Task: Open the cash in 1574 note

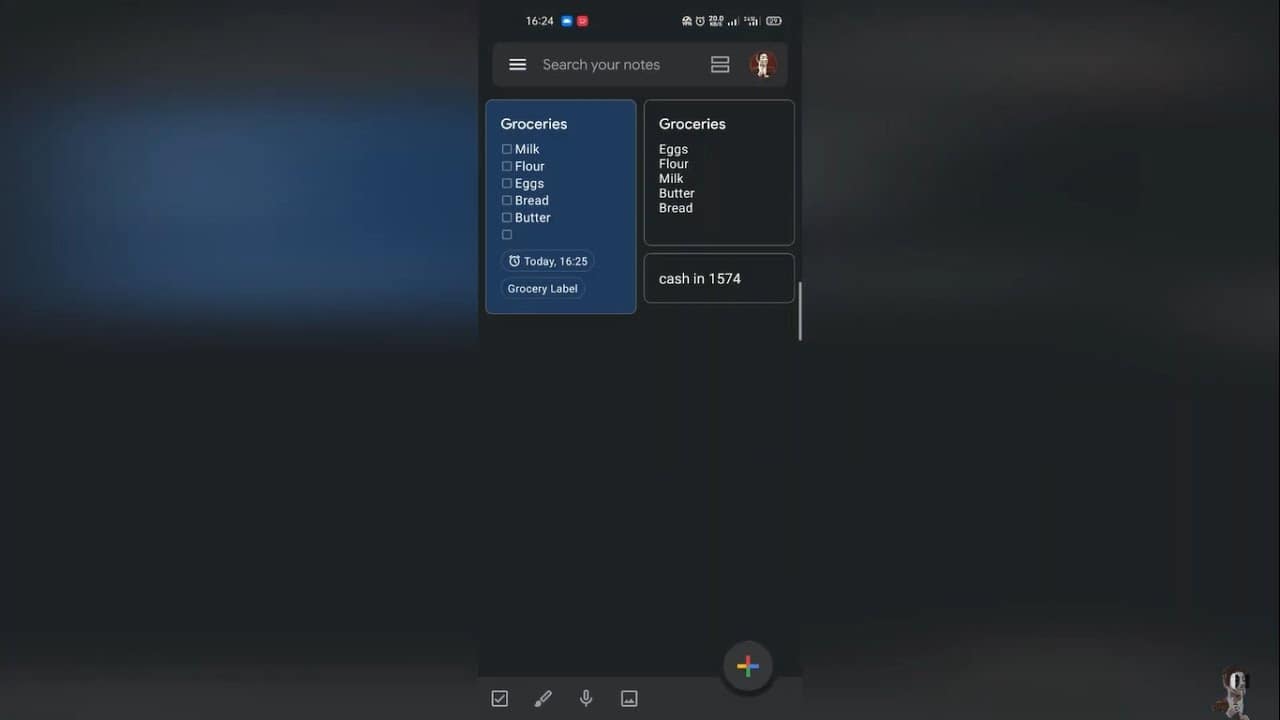Action: tap(719, 278)
